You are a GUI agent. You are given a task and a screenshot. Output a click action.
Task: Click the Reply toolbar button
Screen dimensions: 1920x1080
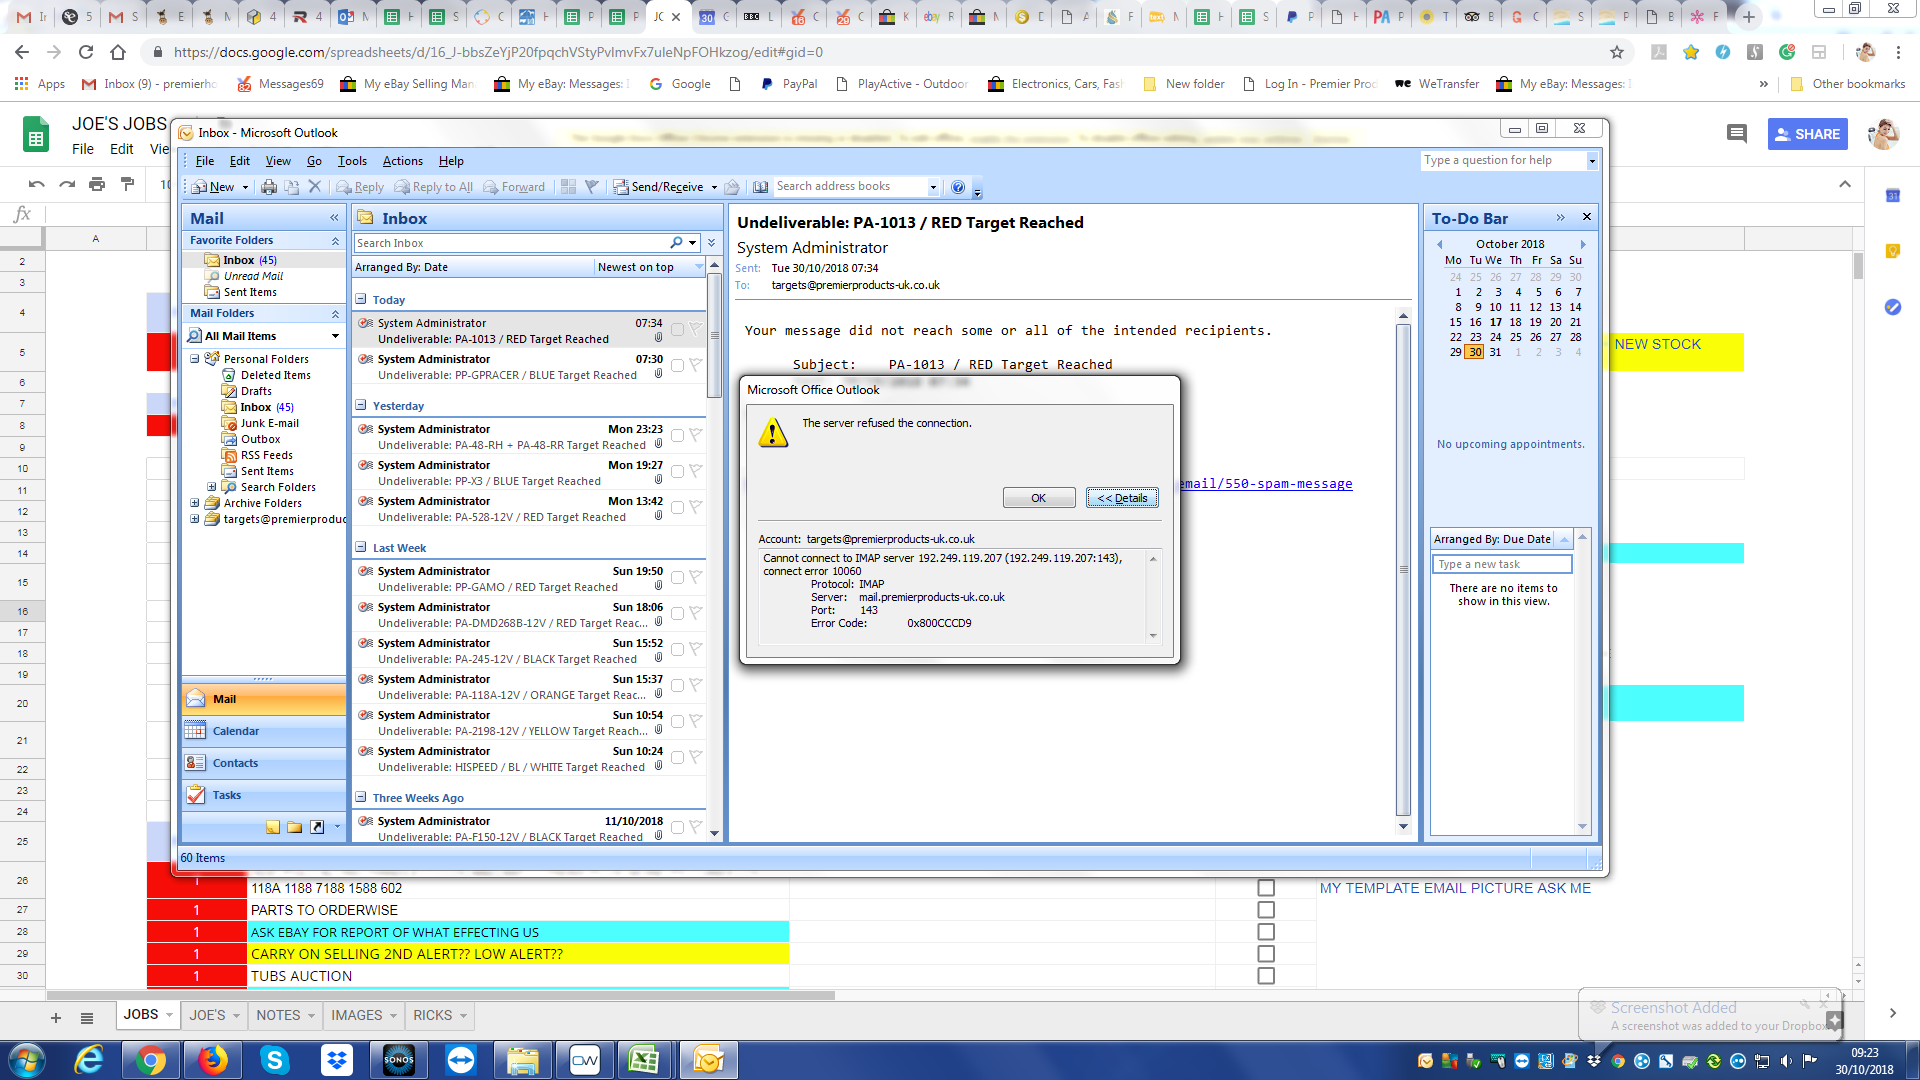click(x=360, y=187)
